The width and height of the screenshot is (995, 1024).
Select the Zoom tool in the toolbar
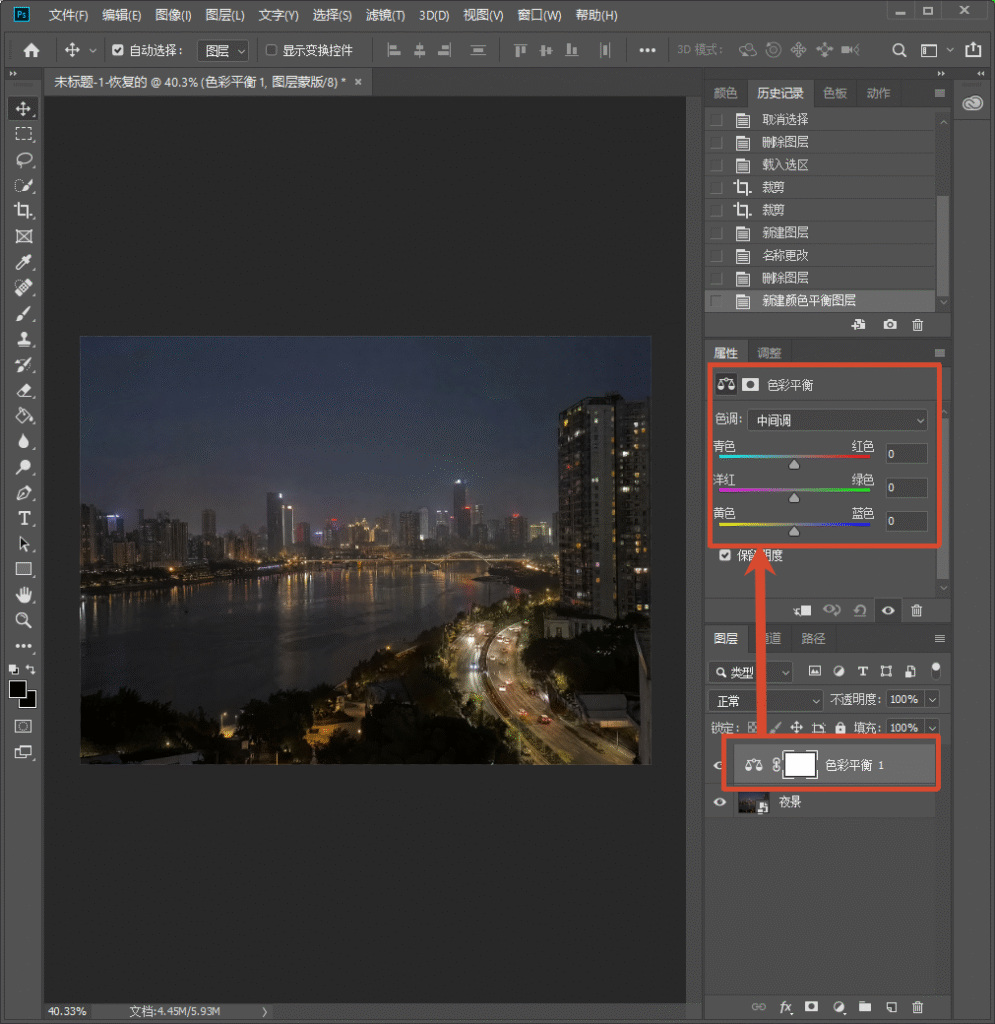pyautogui.click(x=24, y=620)
